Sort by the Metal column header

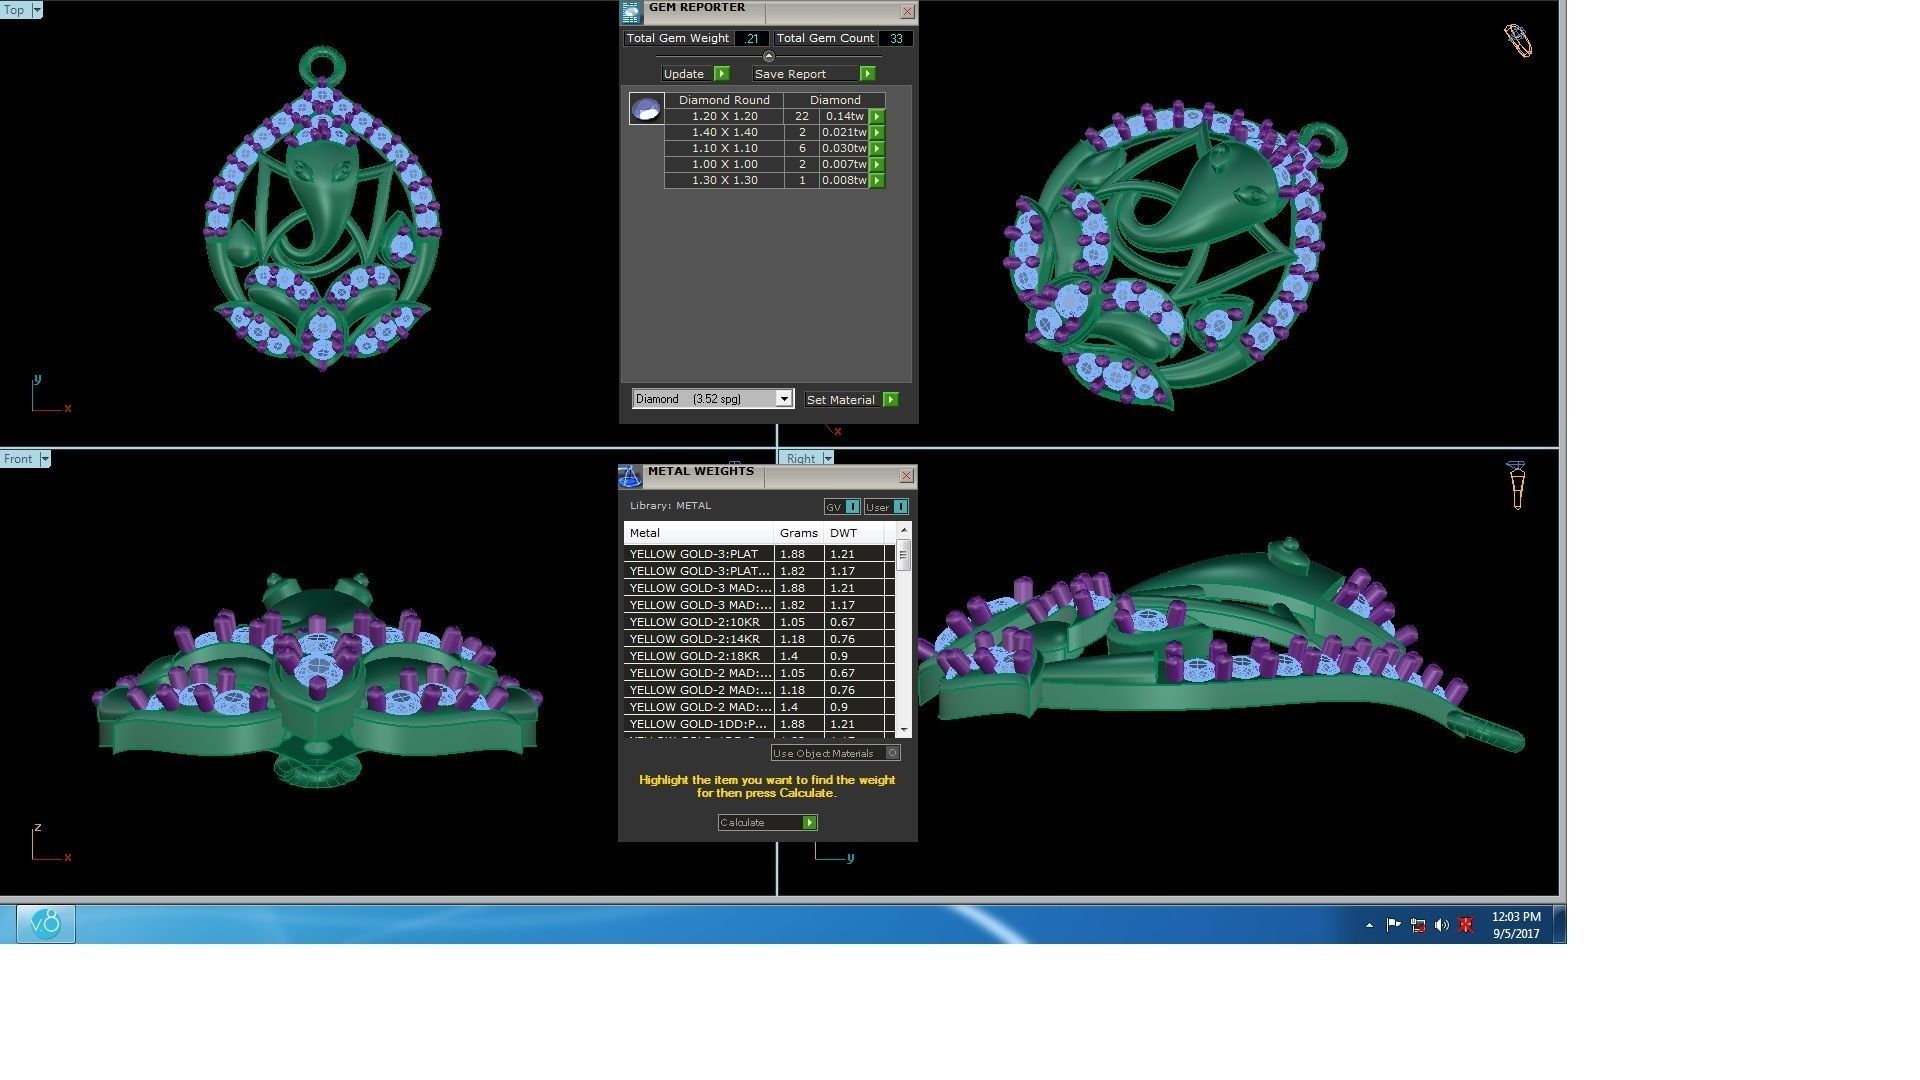point(699,533)
